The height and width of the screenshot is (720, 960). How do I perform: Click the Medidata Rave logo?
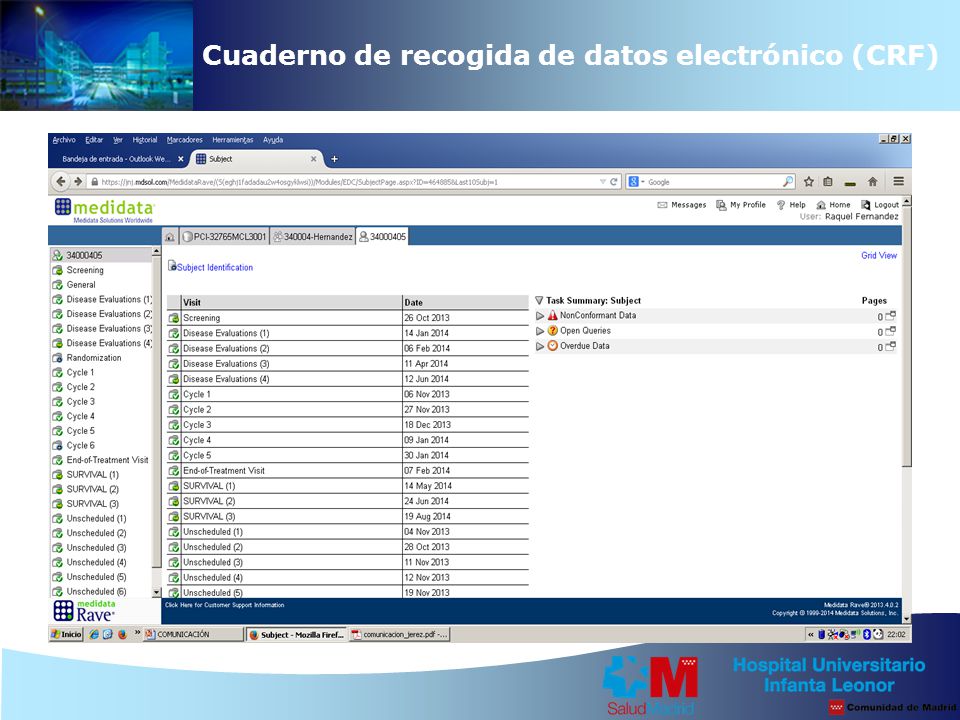[84, 610]
